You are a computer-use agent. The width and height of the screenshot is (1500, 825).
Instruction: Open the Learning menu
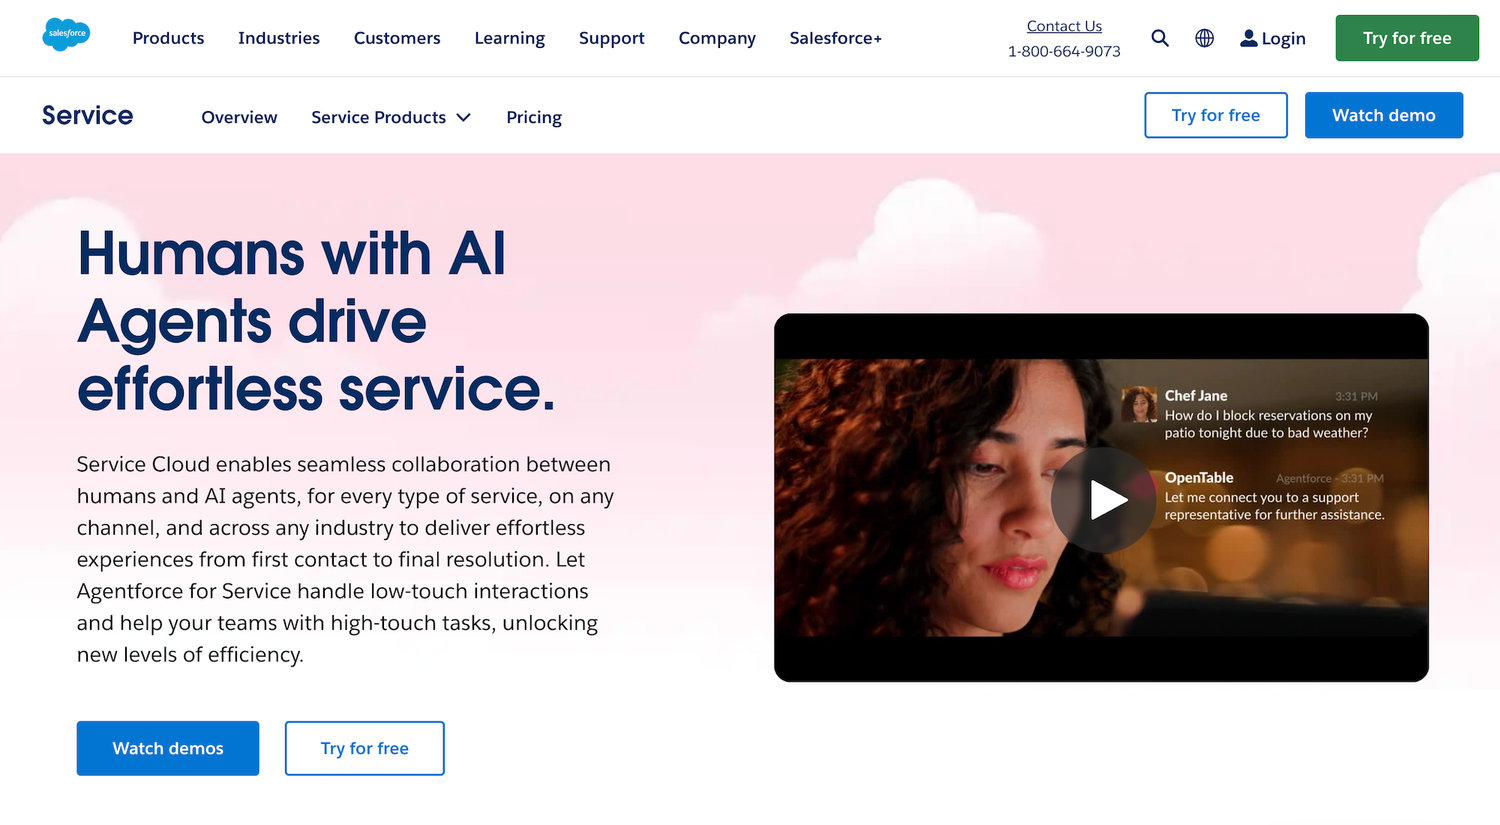click(x=510, y=38)
